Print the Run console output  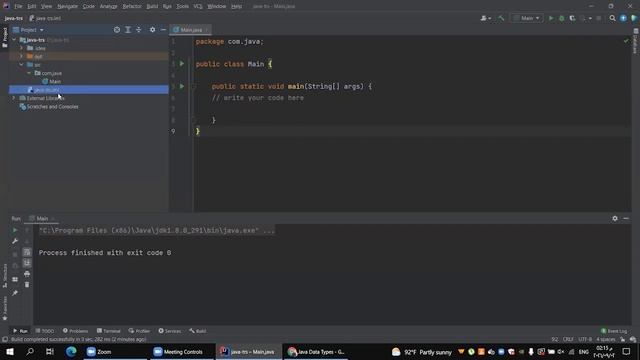pos(27,274)
